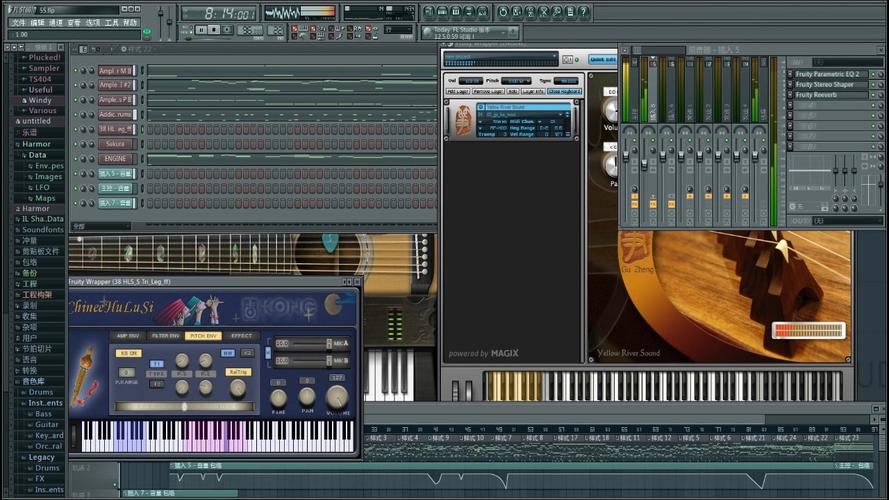Screen dimensions: 889x500
Task: Open Fruity Parametric EQ 2 slot menu
Action: (x=790, y=74)
